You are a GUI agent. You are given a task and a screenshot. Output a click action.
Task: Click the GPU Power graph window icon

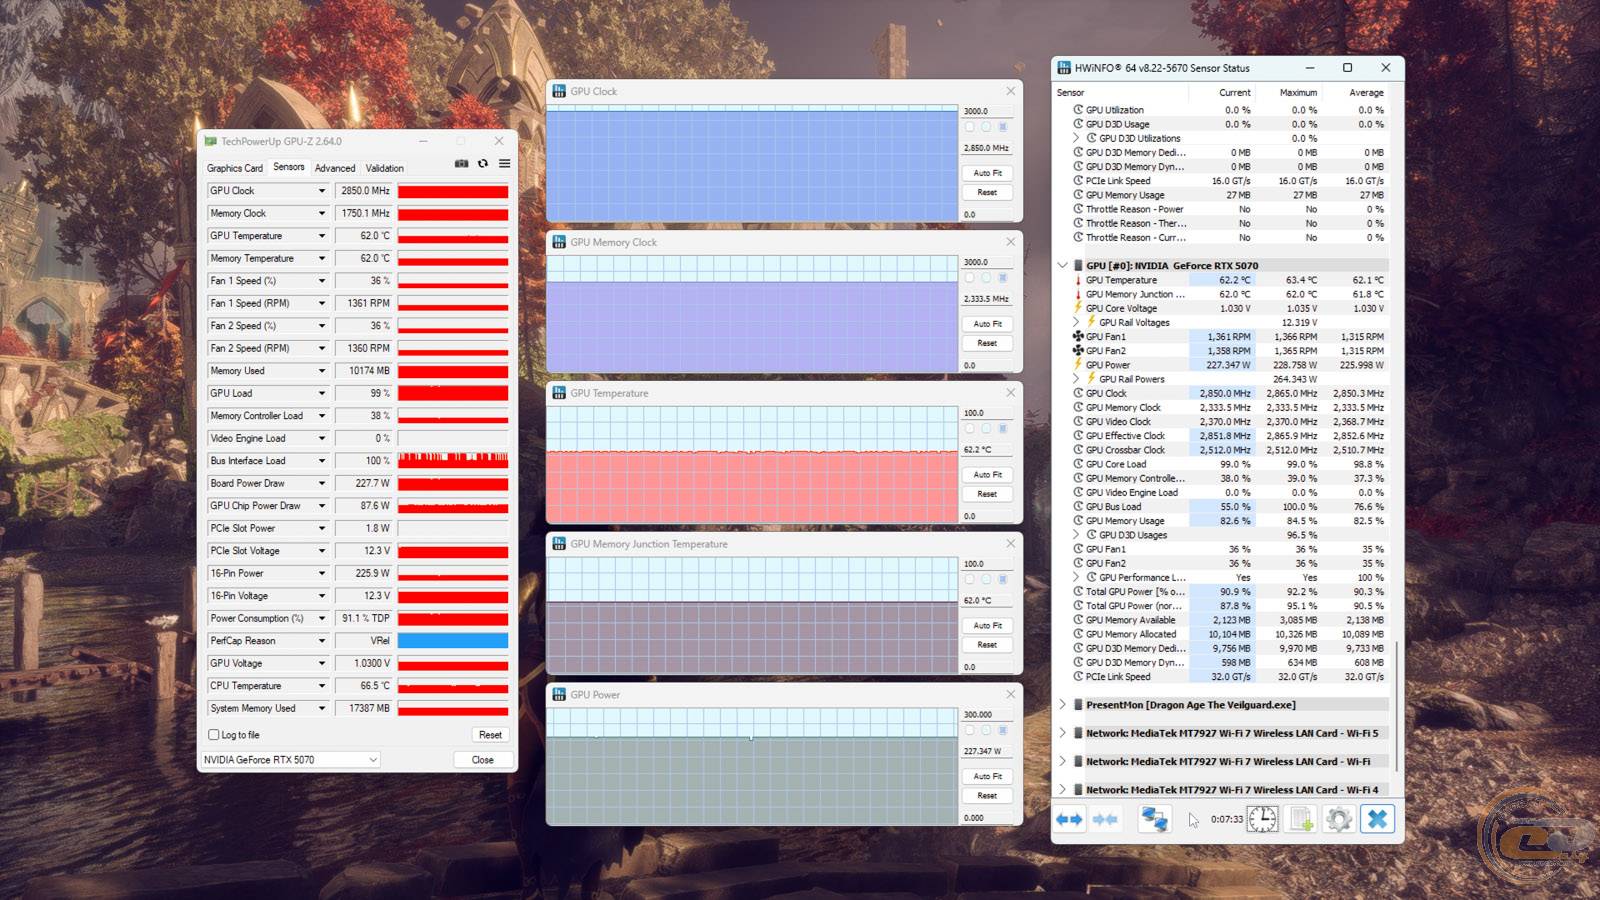pyautogui.click(x=559, y=695)
